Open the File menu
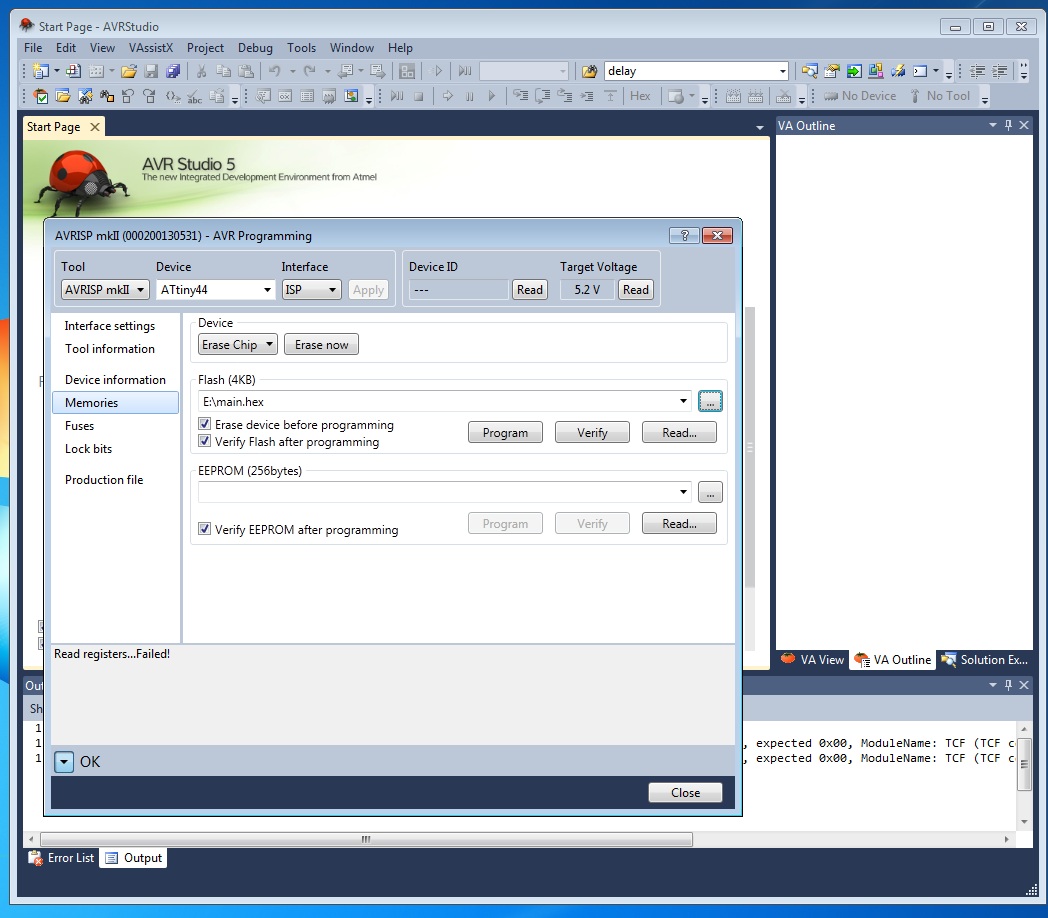 (33, 47)
